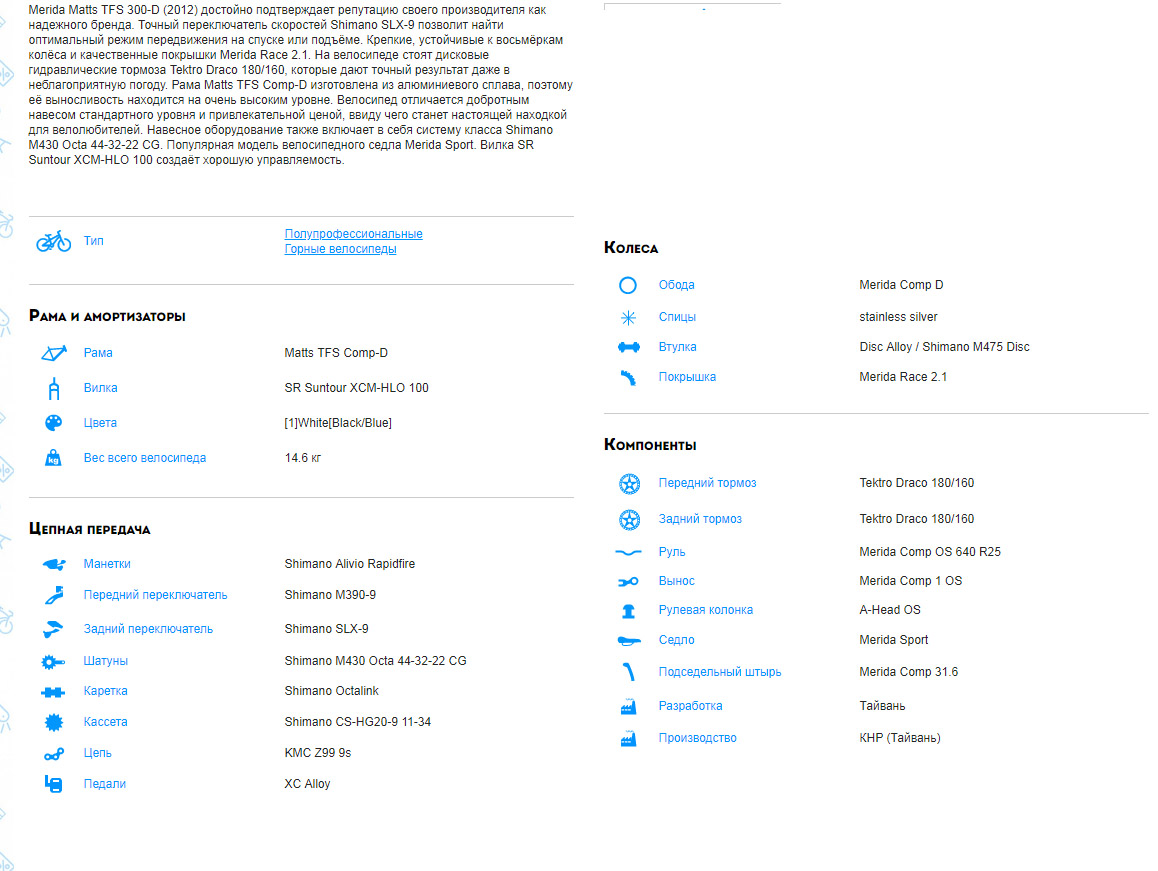1158x871 pixels.
Task: Click the value Merida Race 2.1
Action: click(x=903, y=377)
